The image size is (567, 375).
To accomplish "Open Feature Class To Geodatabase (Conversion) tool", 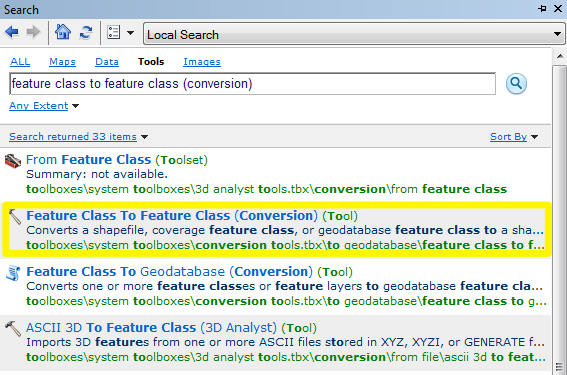I will [189, 272].
